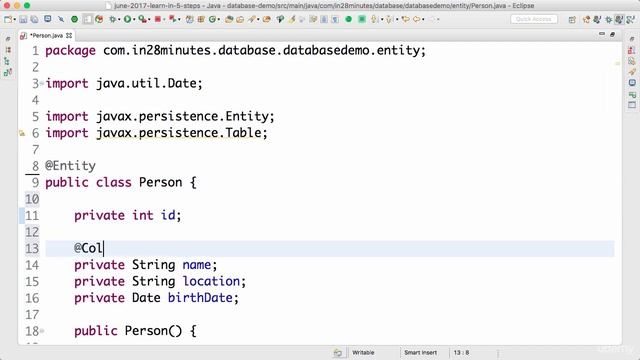
Task: Click the red square stop icon
Action: coord(158,19)
